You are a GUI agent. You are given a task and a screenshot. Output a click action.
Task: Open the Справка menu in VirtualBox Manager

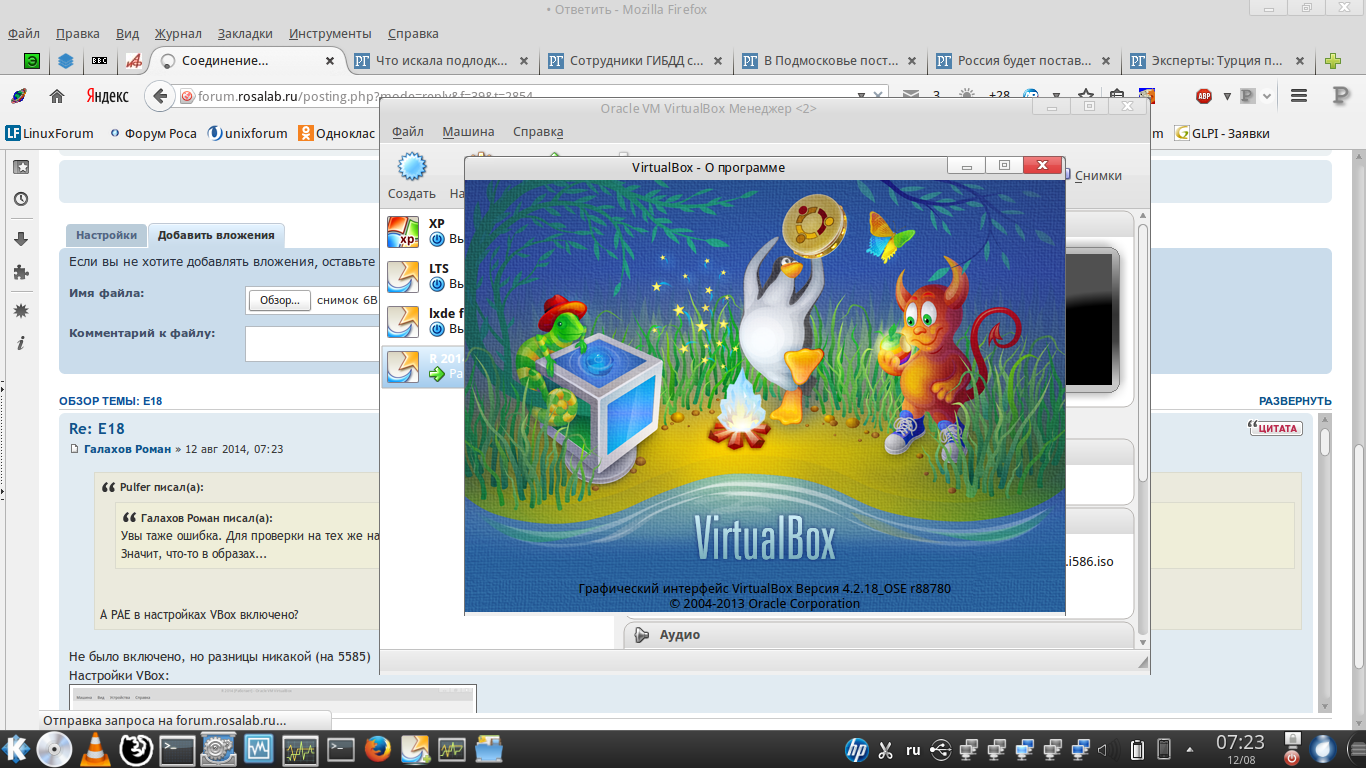coord(538,131)
